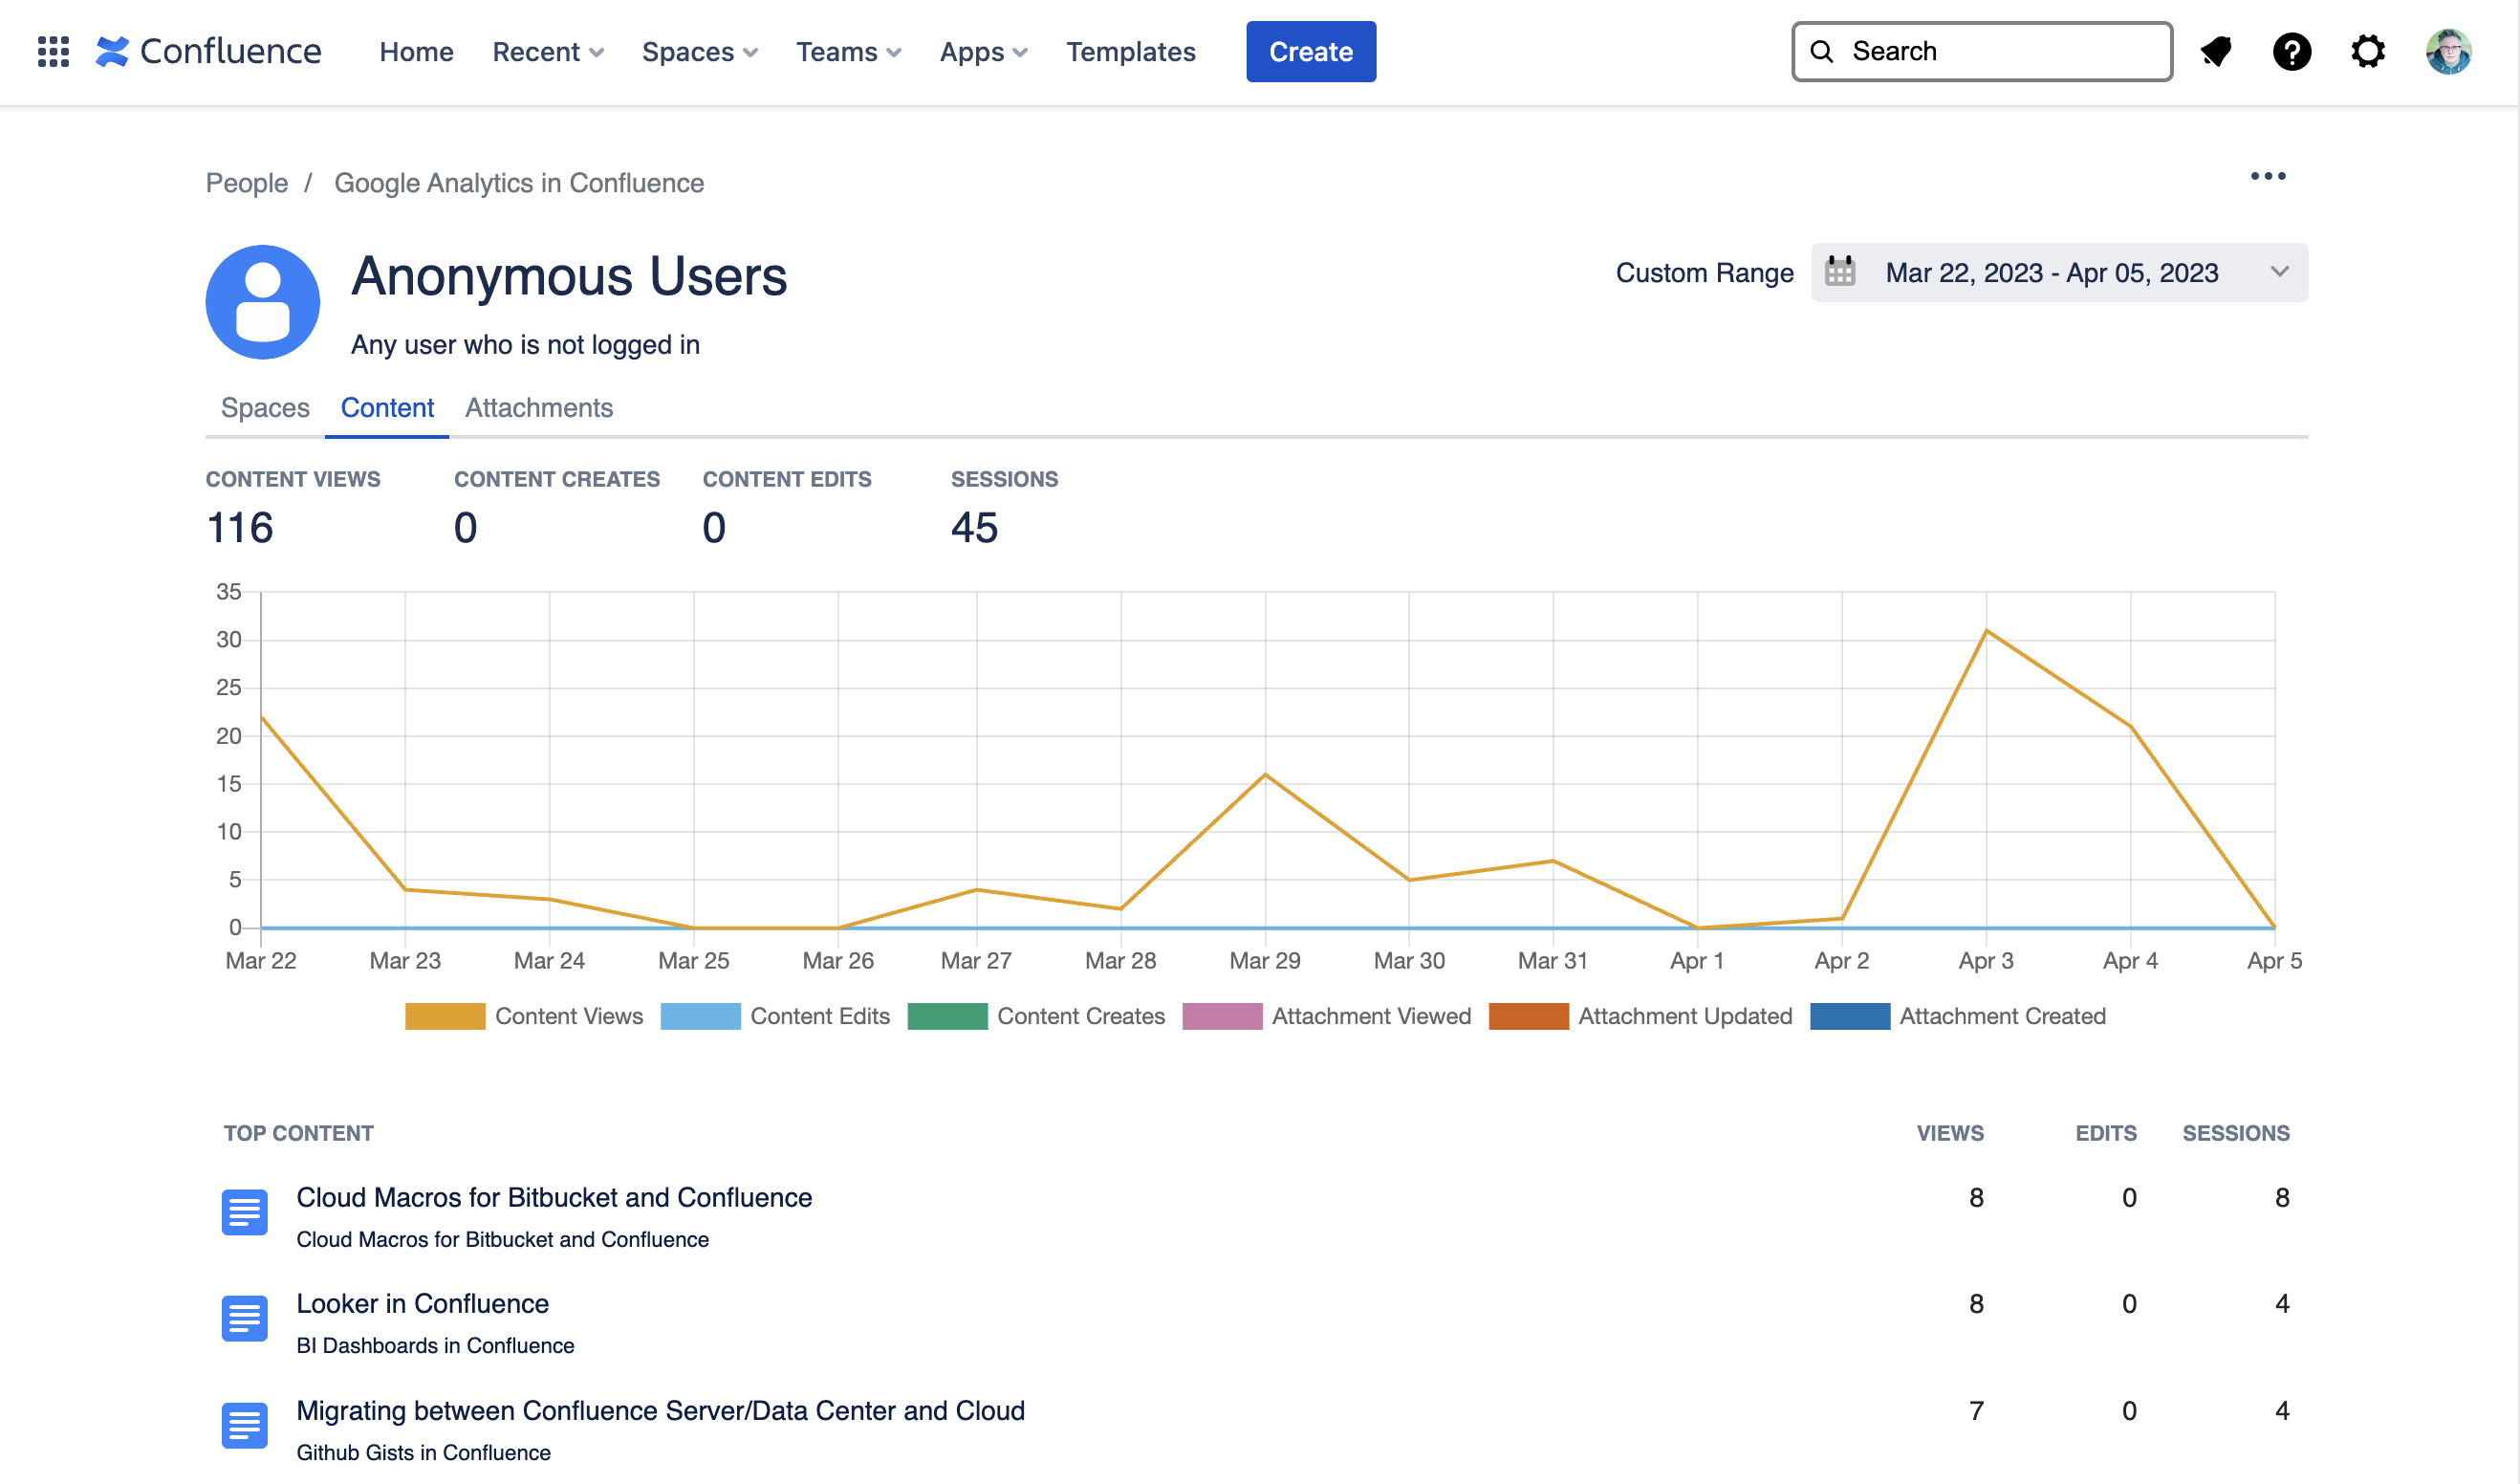The height and width of the screenshot is (1484, 2520).
Task: Click the blue Create button
Action: 1310,52
